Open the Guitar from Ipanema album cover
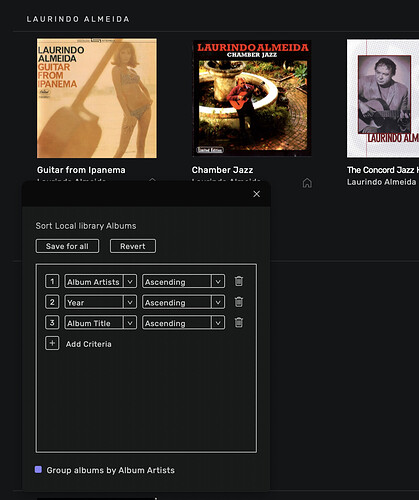This screenshot has width=419, height=500. click(97, 98)
